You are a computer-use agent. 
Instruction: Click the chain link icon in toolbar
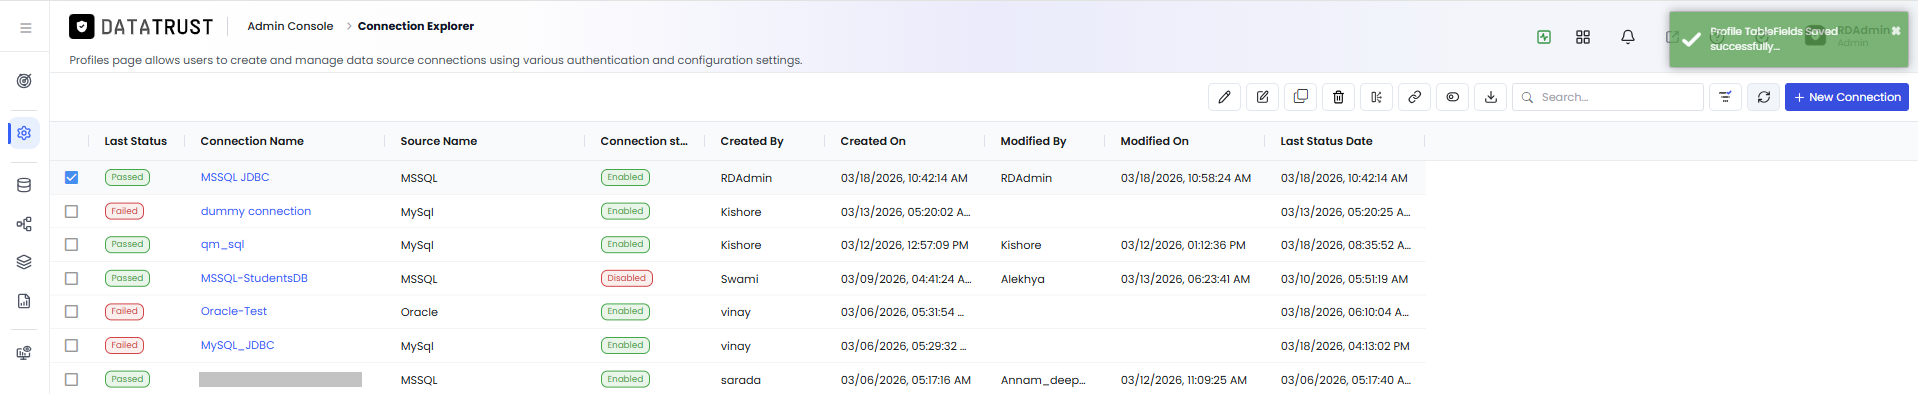[1414, 97]
